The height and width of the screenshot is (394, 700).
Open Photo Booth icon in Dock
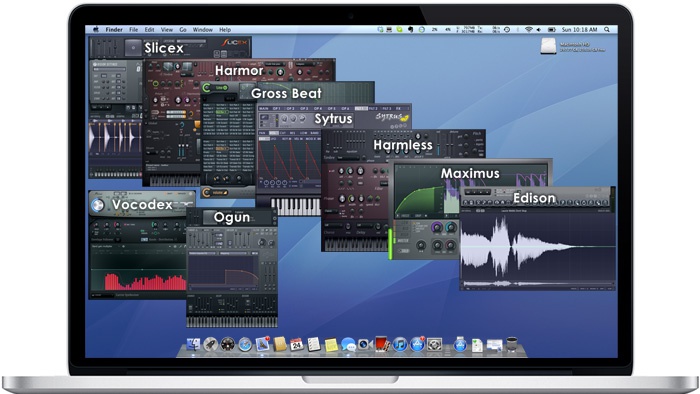point(383,344)
